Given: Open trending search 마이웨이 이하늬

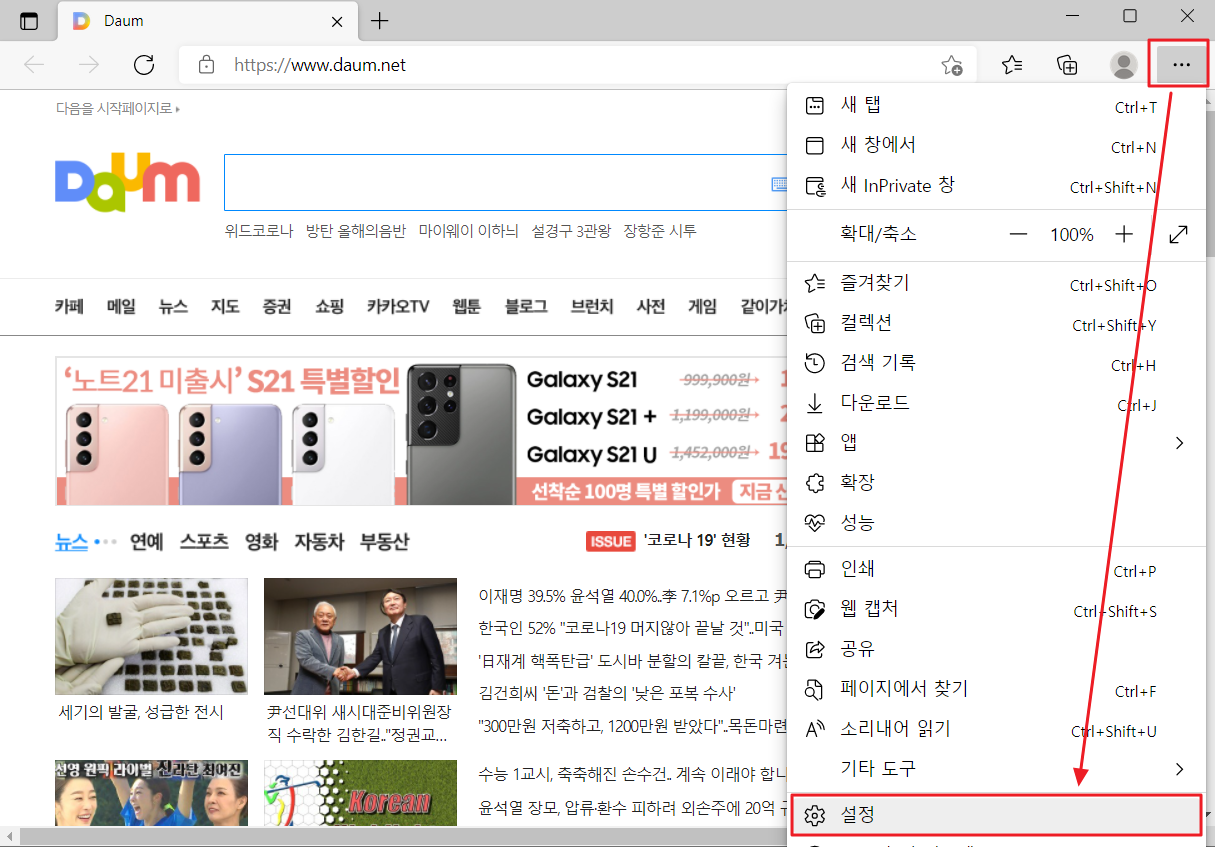Looking at the screenshot, I should click(x=469, y=231).
